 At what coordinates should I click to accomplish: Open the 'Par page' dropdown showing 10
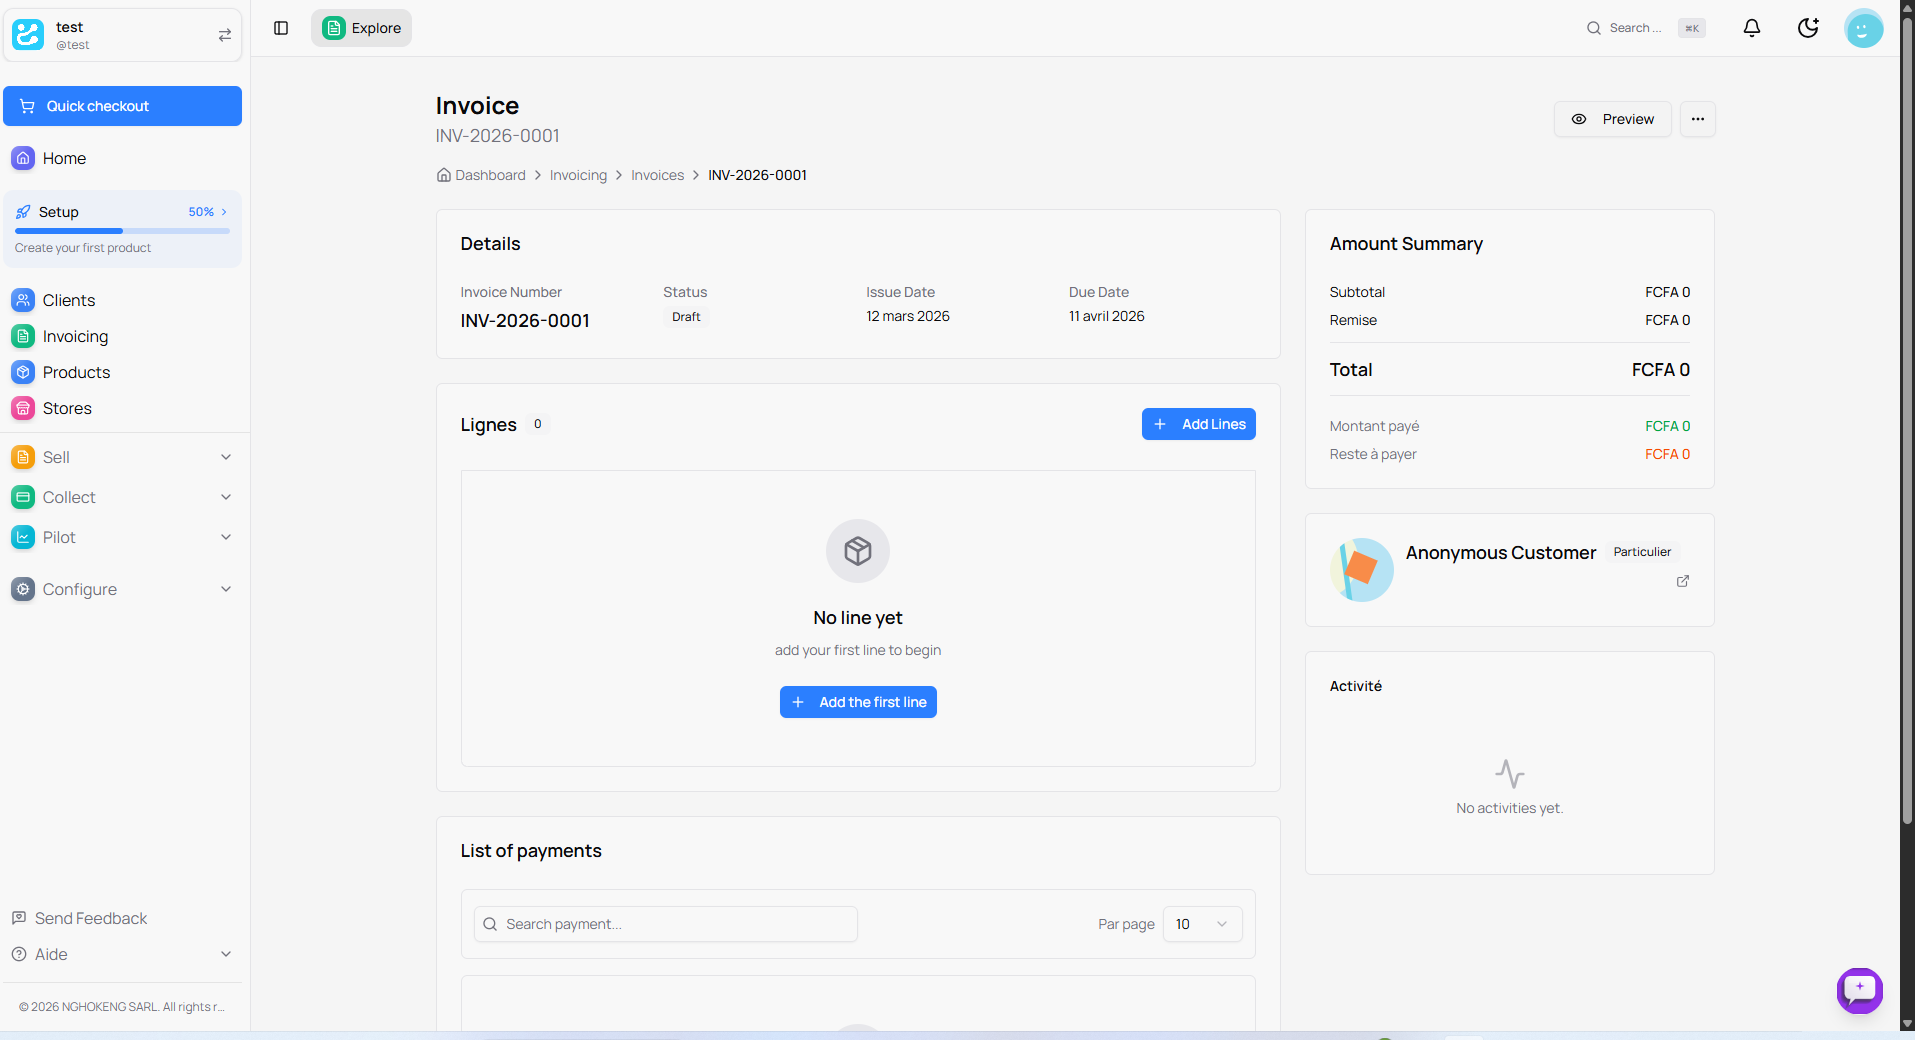[x=1201, y=924]
